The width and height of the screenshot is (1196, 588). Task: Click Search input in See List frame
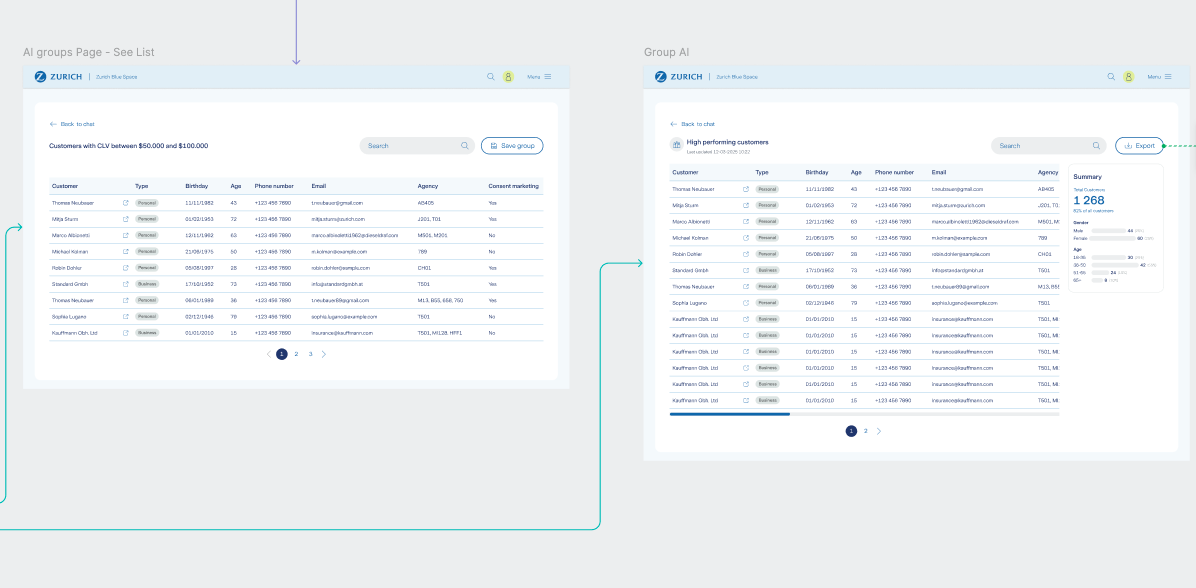[417, 146]
